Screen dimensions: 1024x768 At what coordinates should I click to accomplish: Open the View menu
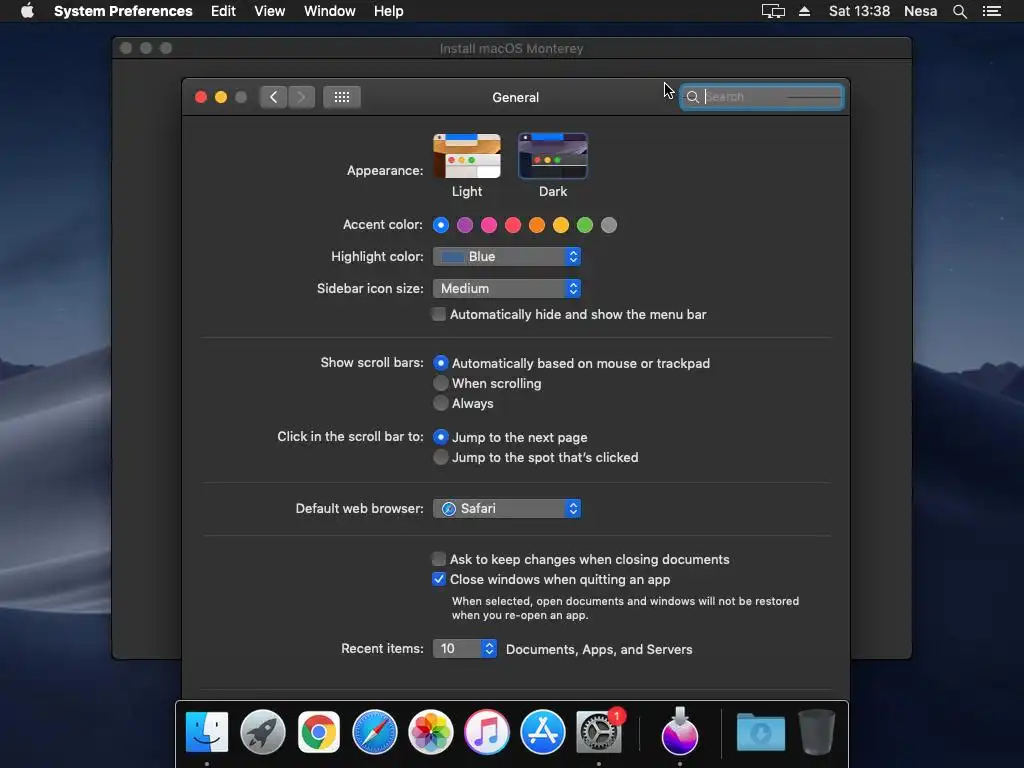[x=270, y=11]
